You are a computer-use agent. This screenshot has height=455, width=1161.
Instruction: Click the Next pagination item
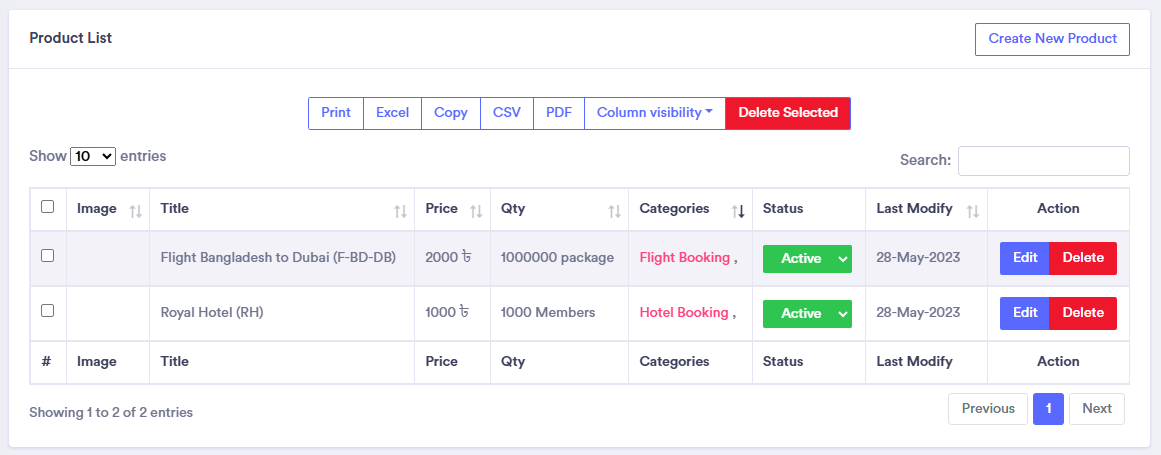coord(1096,409)
